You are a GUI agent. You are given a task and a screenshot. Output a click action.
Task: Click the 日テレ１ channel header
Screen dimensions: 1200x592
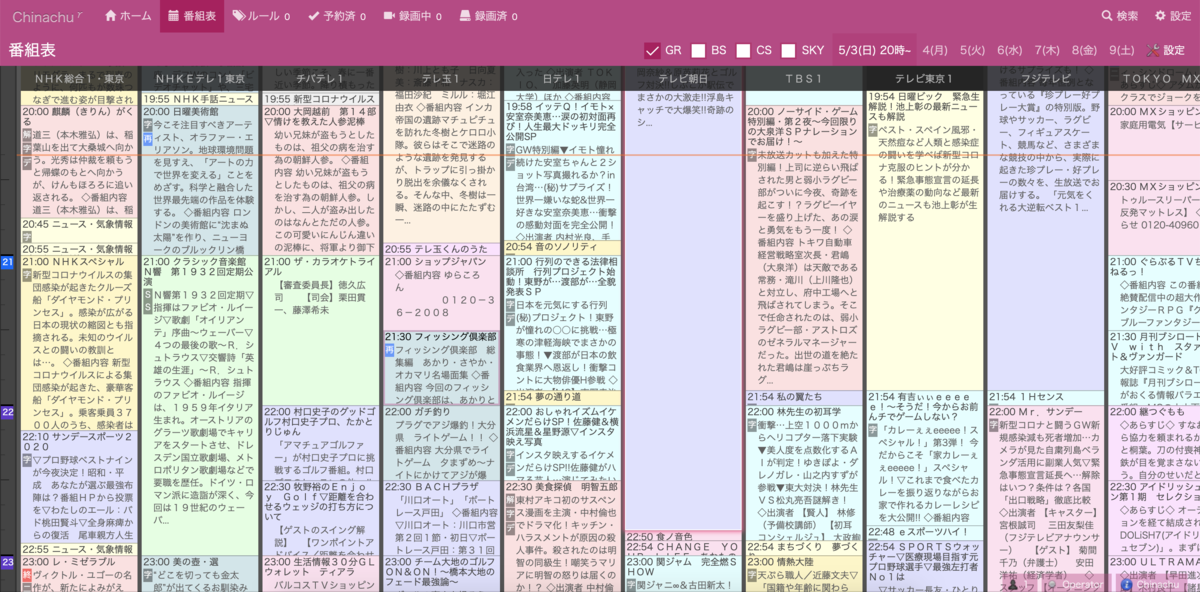563,79
